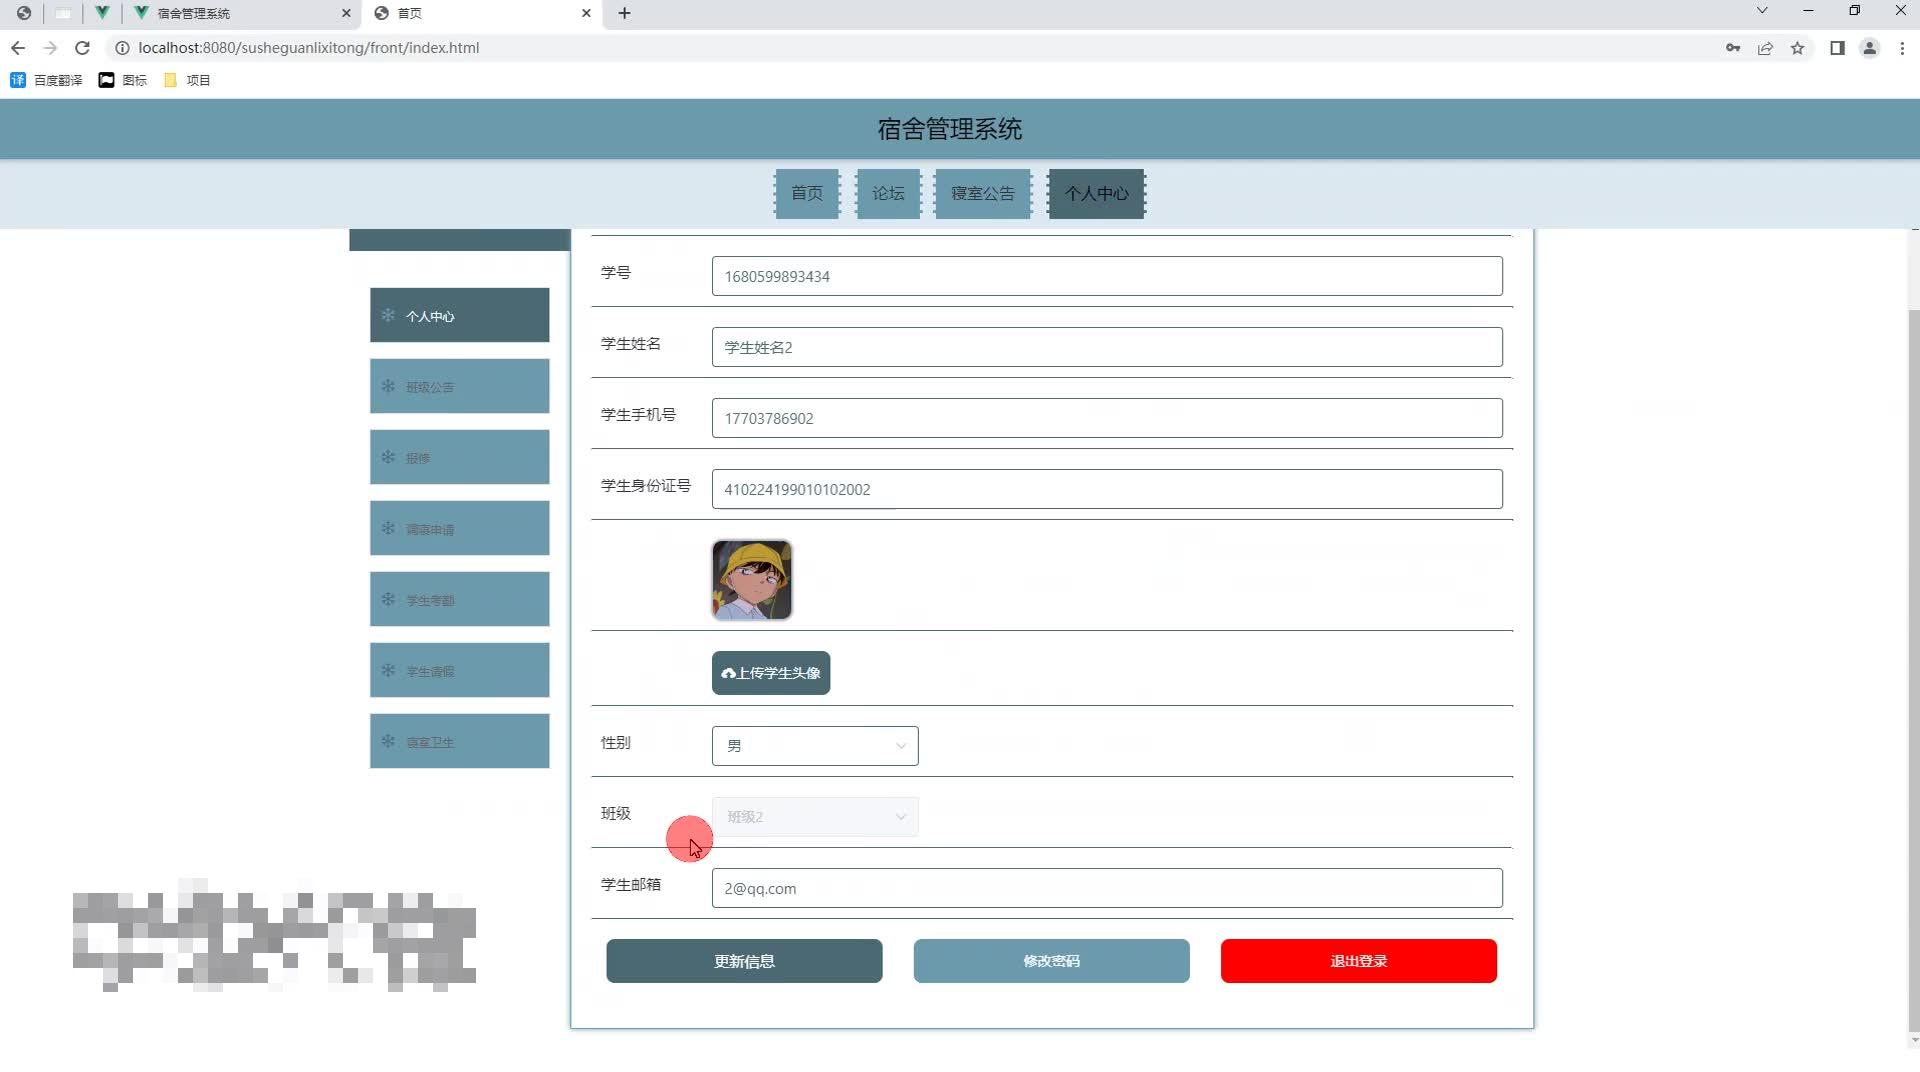Open the 学生考勤 sidebar entry
The width and height of the screenshot is (1920, 1072).
pyautogui.click(x=459, y=599)
